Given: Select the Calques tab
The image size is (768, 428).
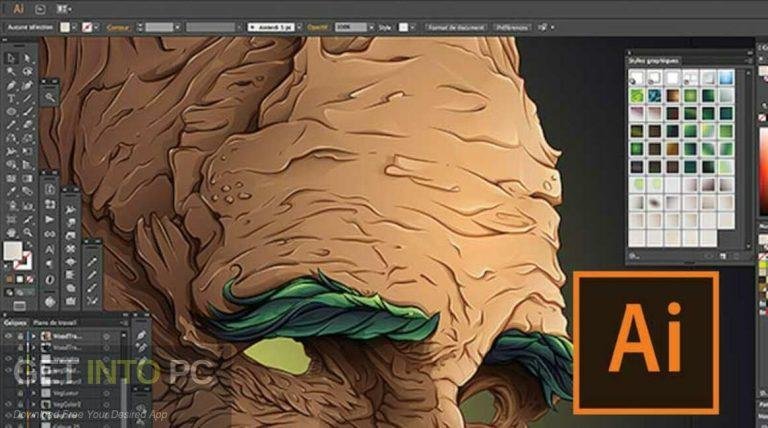Looking at the screenshot, I should click(15, 323).
